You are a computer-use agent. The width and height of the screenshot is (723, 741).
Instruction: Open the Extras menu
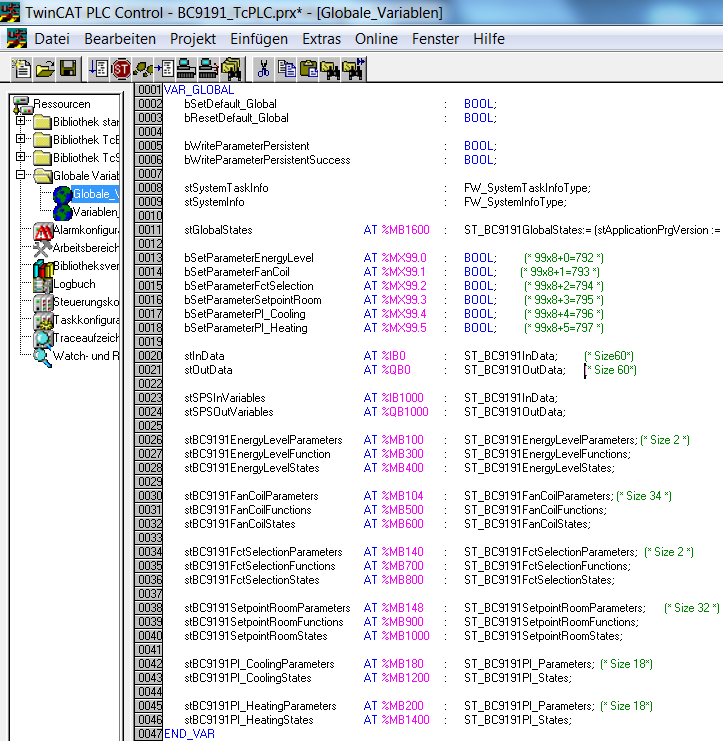tap(321, 39)
